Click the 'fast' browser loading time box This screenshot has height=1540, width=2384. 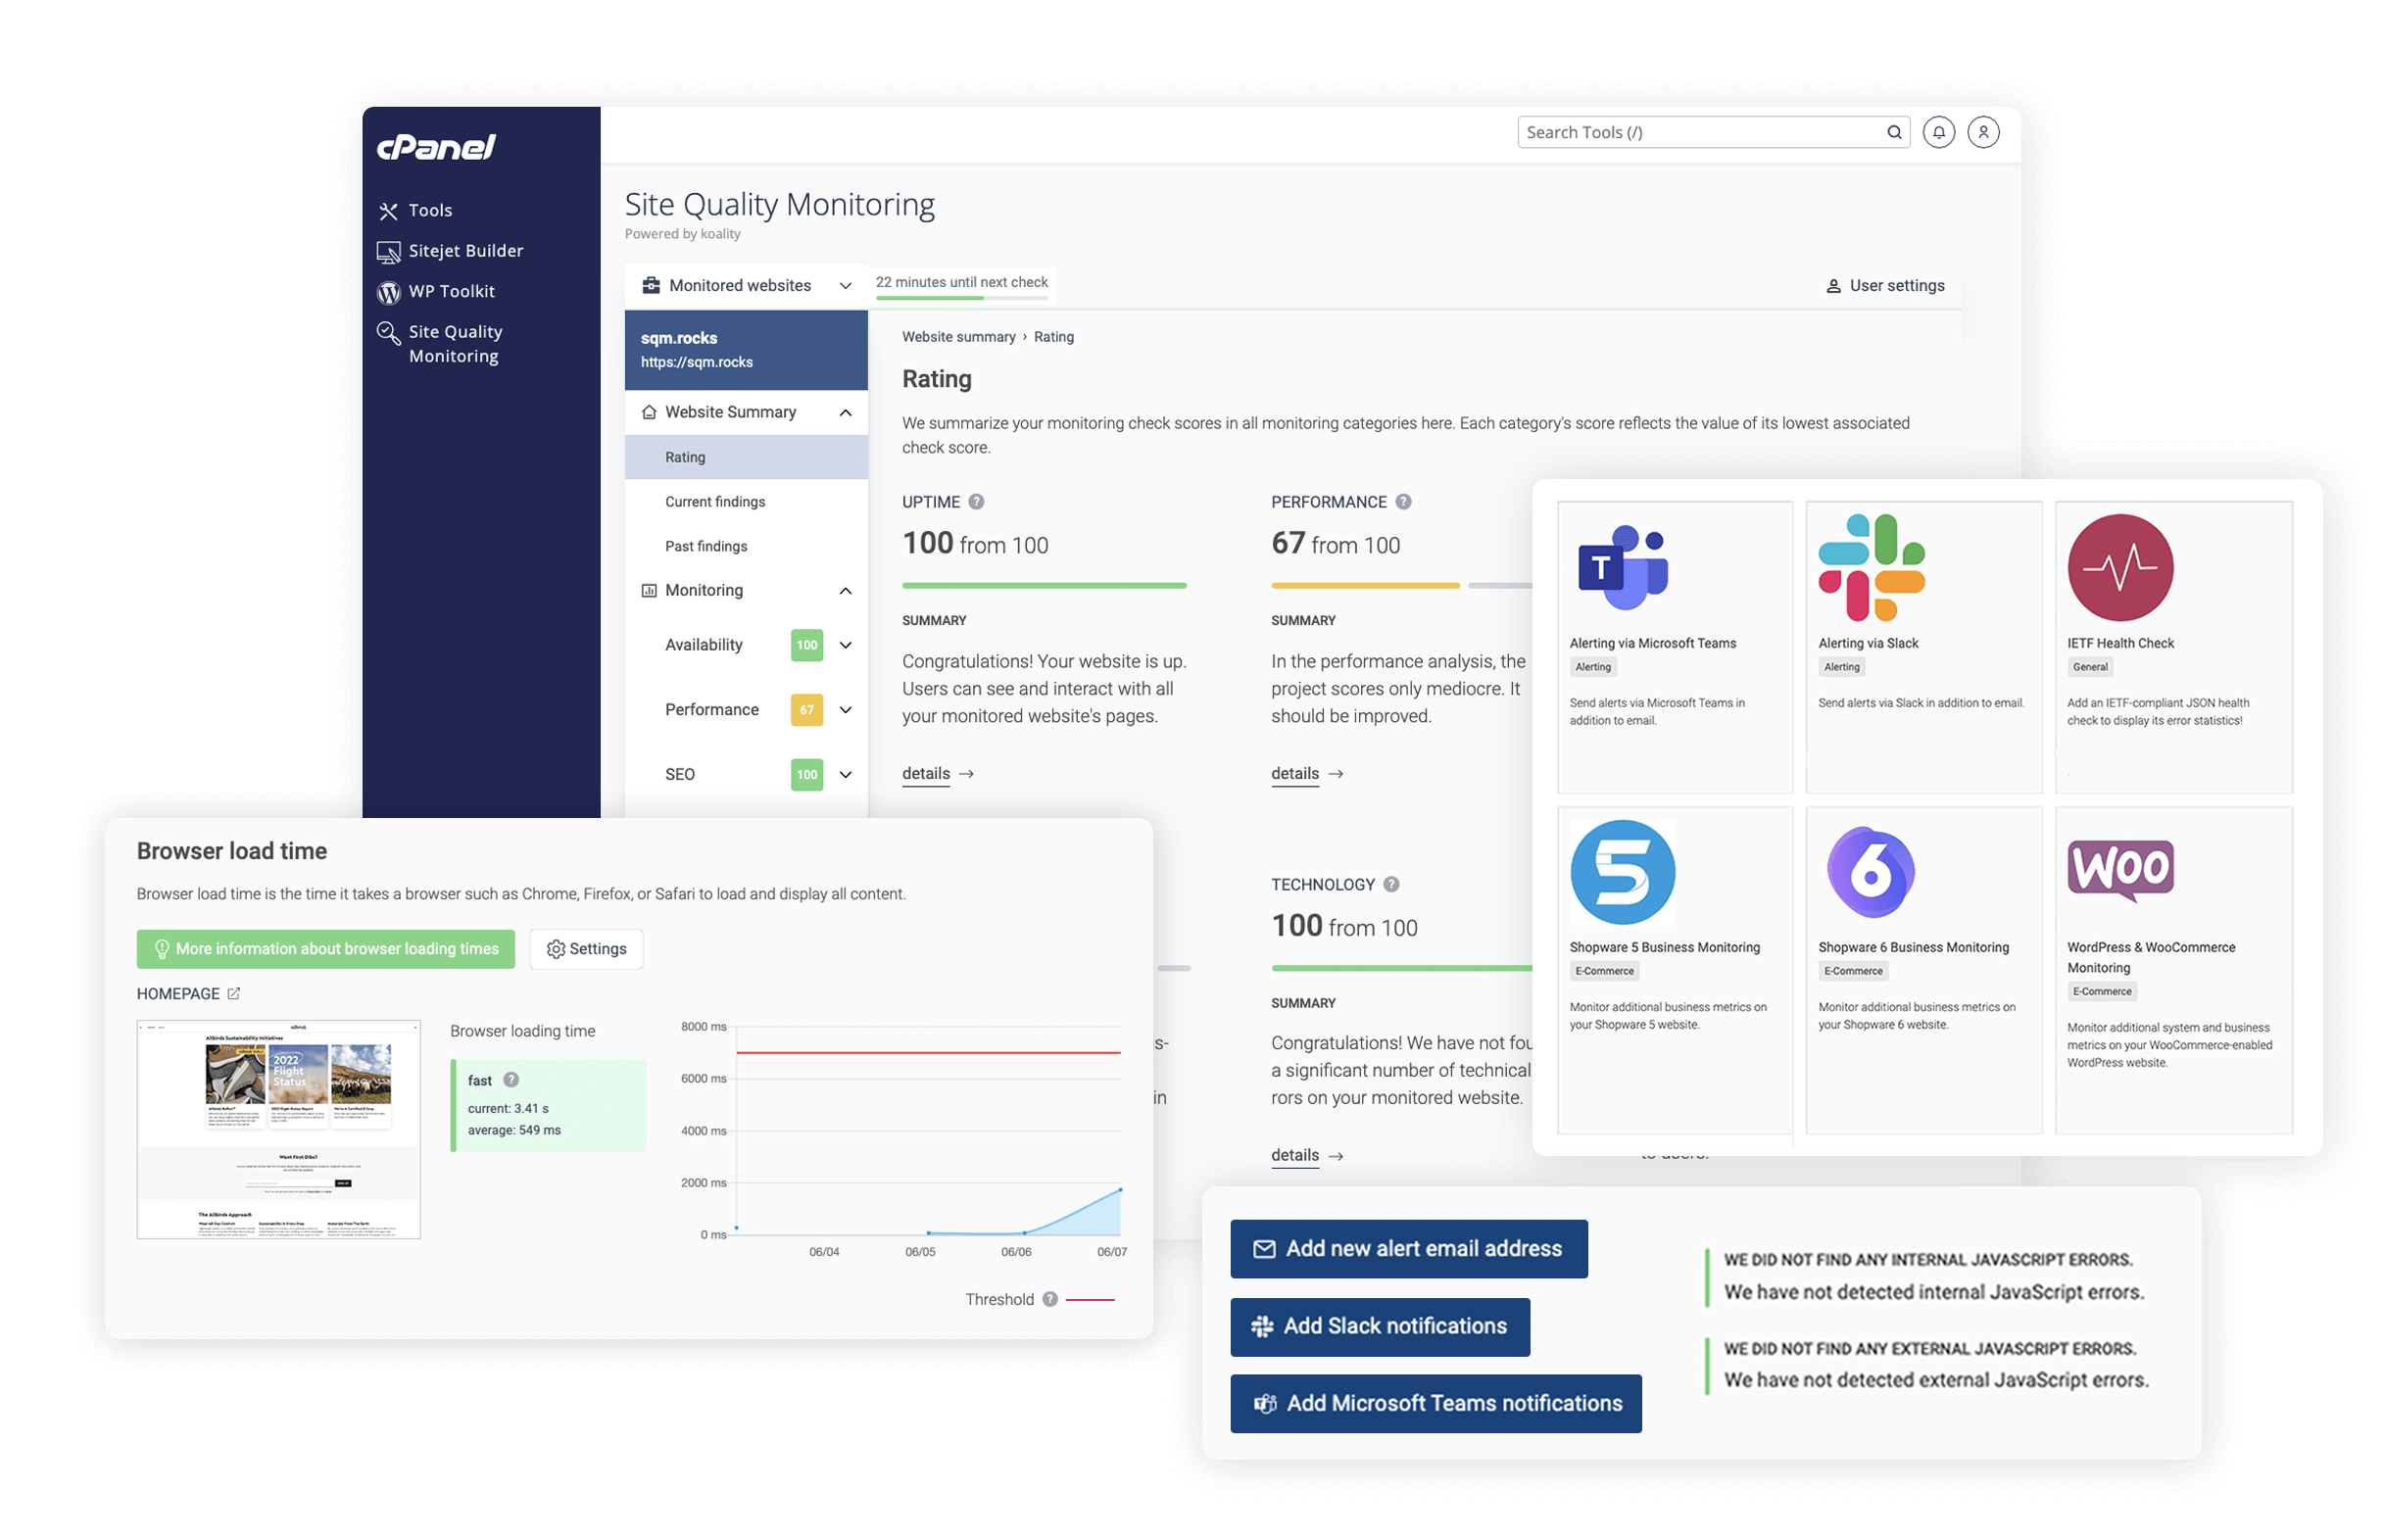548,1105
